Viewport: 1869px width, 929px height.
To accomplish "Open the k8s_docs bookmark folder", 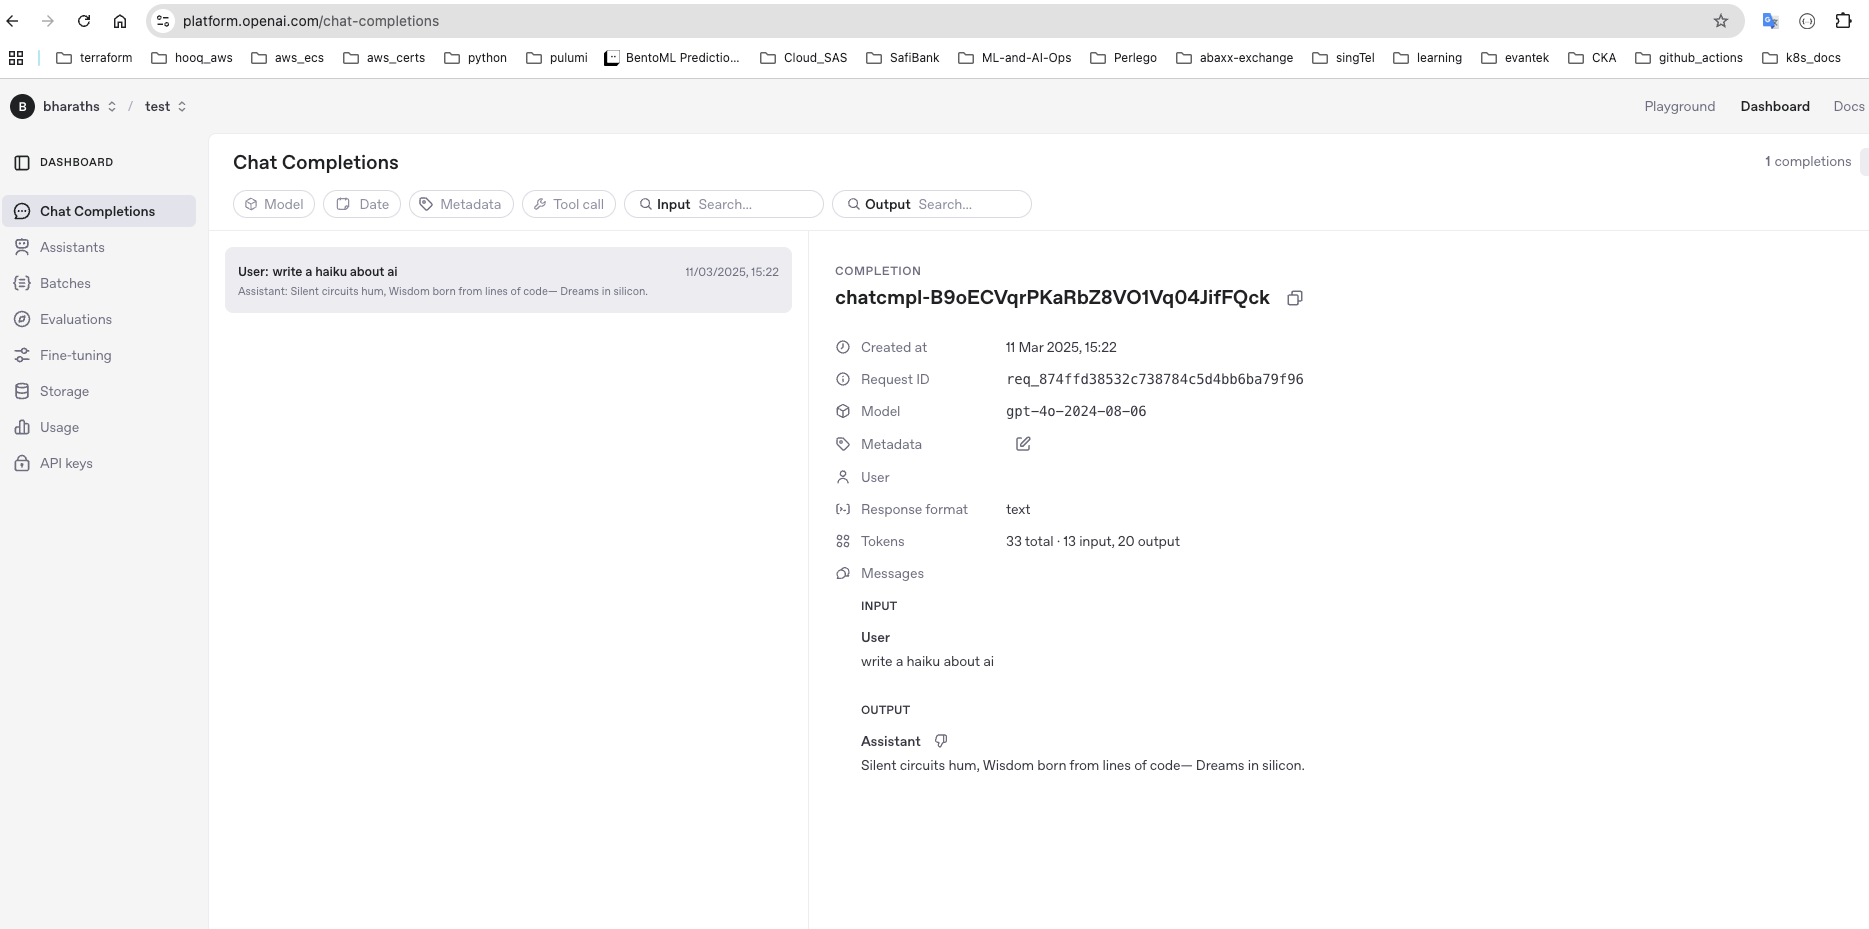I will pos(1802,58).
